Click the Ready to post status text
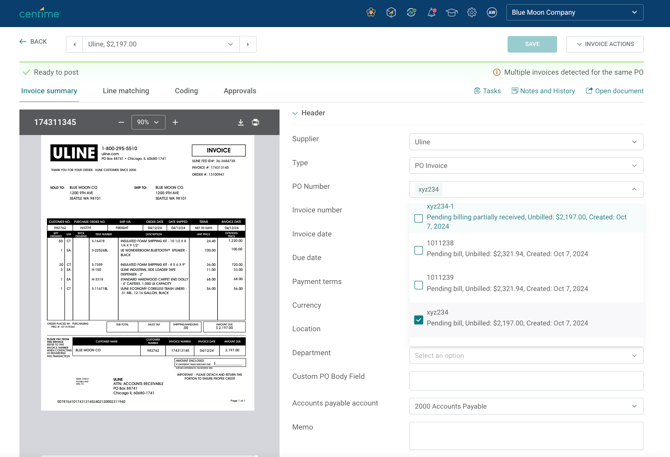The height and width of the screenshot is (457, 670). pos(56,72)
